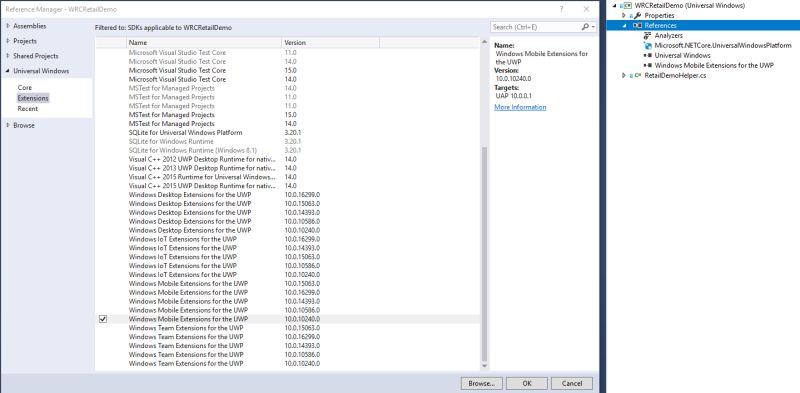Expand the Browse category
This screenshot has width=800, height=393.
point(8,125)
